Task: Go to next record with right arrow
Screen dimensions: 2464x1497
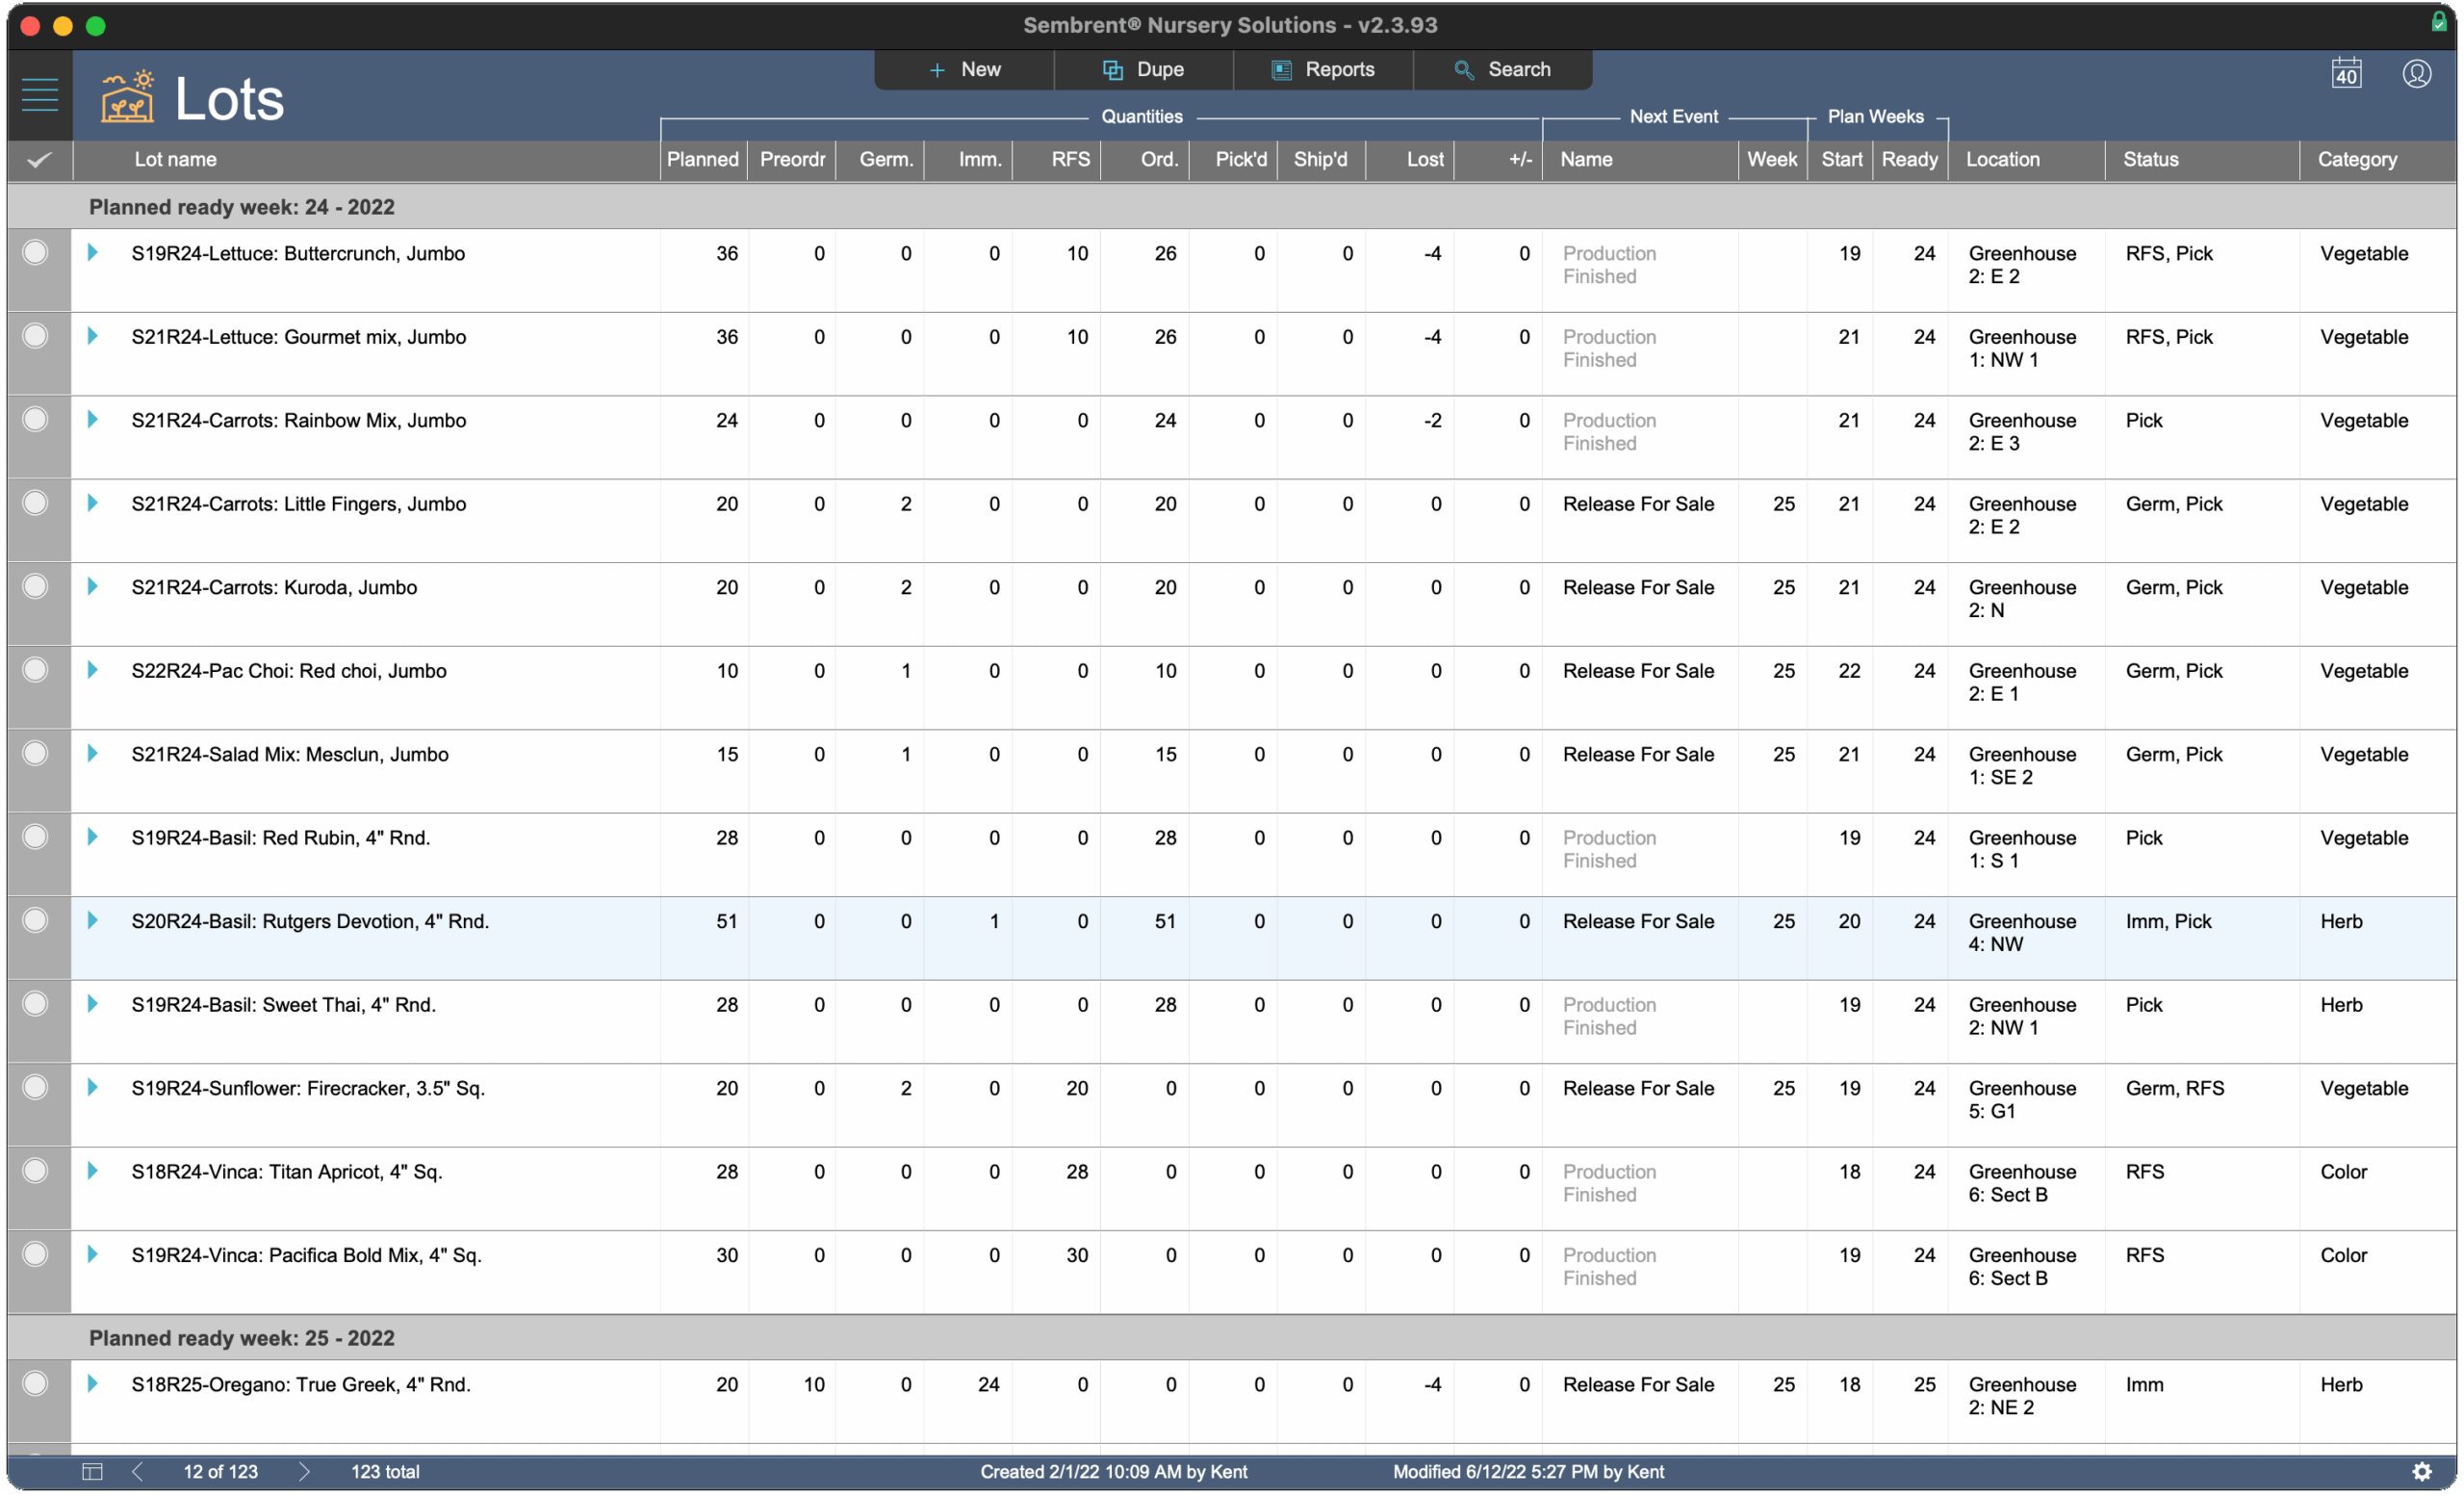Action: 304,1471
